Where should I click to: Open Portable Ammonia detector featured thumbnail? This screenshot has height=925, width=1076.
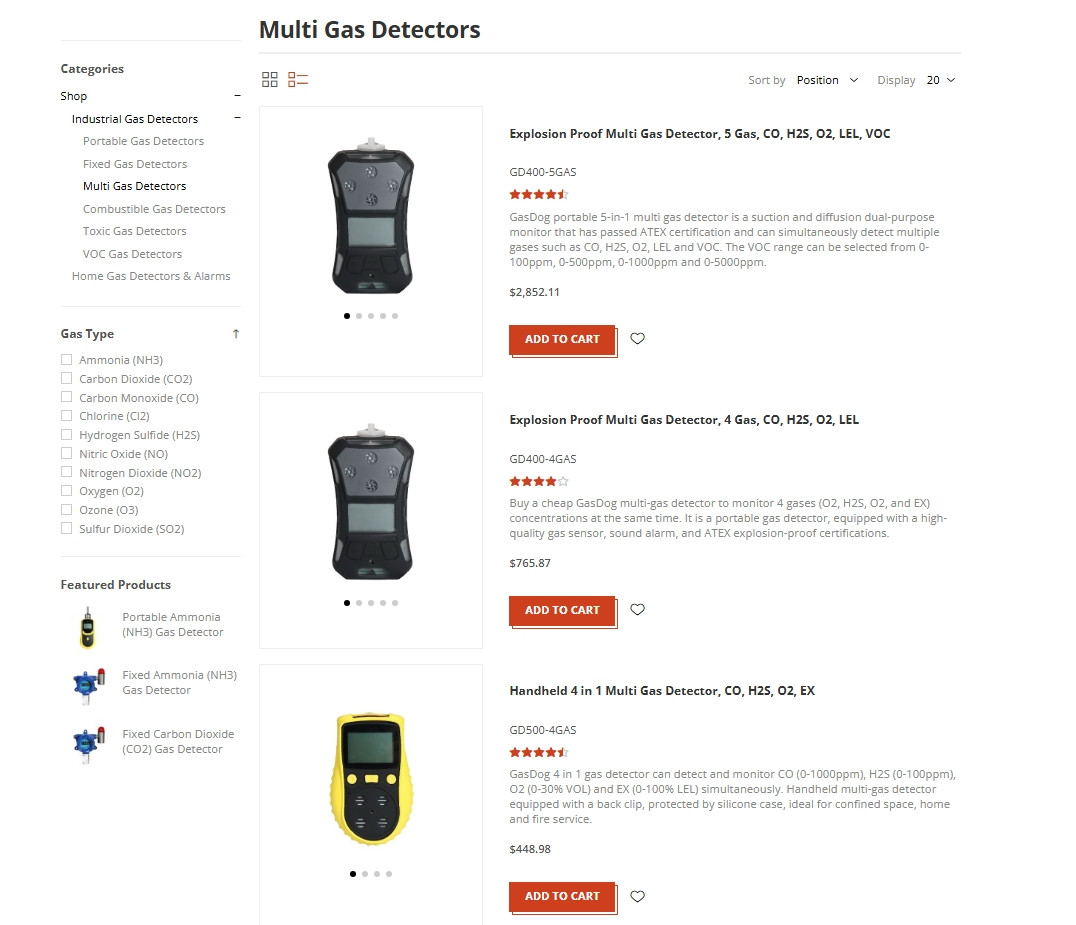pyautogui.click(x=87, y=627)
